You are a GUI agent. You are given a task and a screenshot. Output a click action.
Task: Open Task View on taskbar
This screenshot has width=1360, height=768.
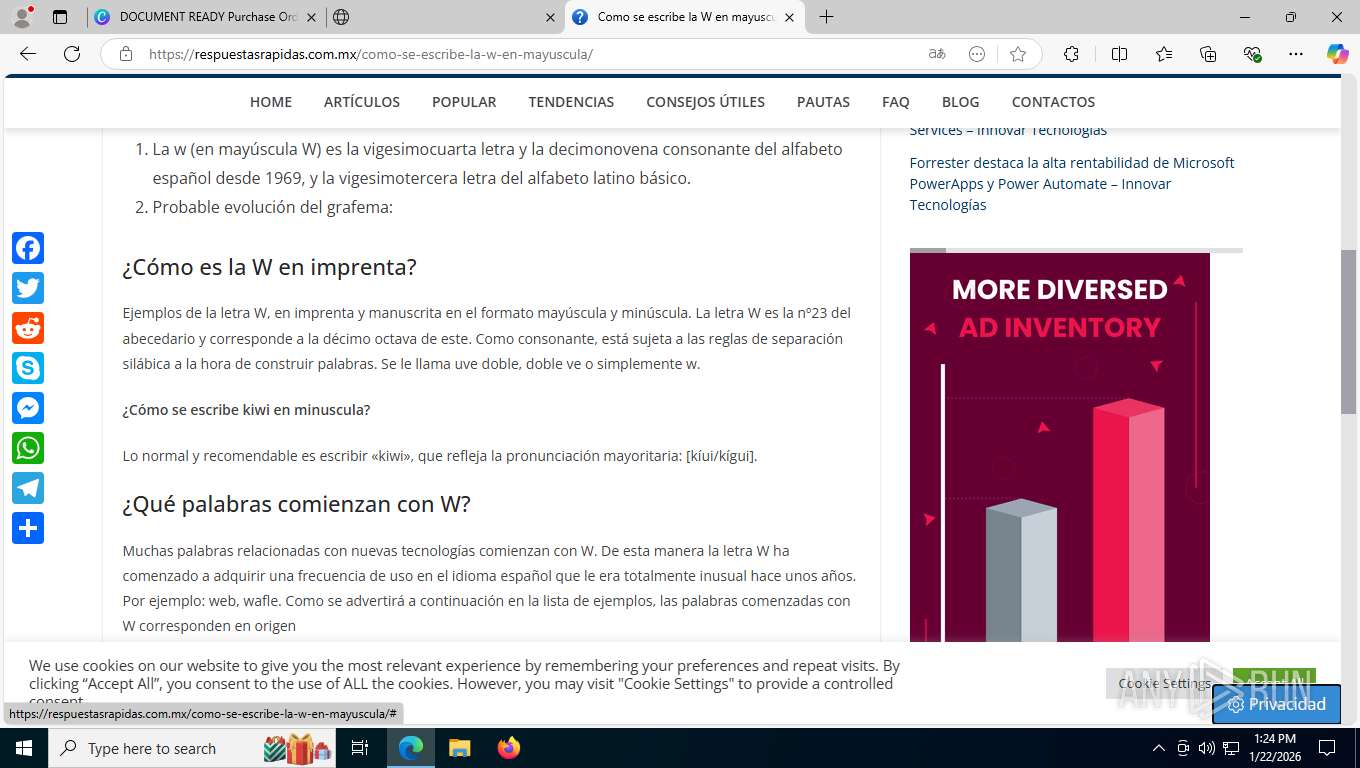360,748
